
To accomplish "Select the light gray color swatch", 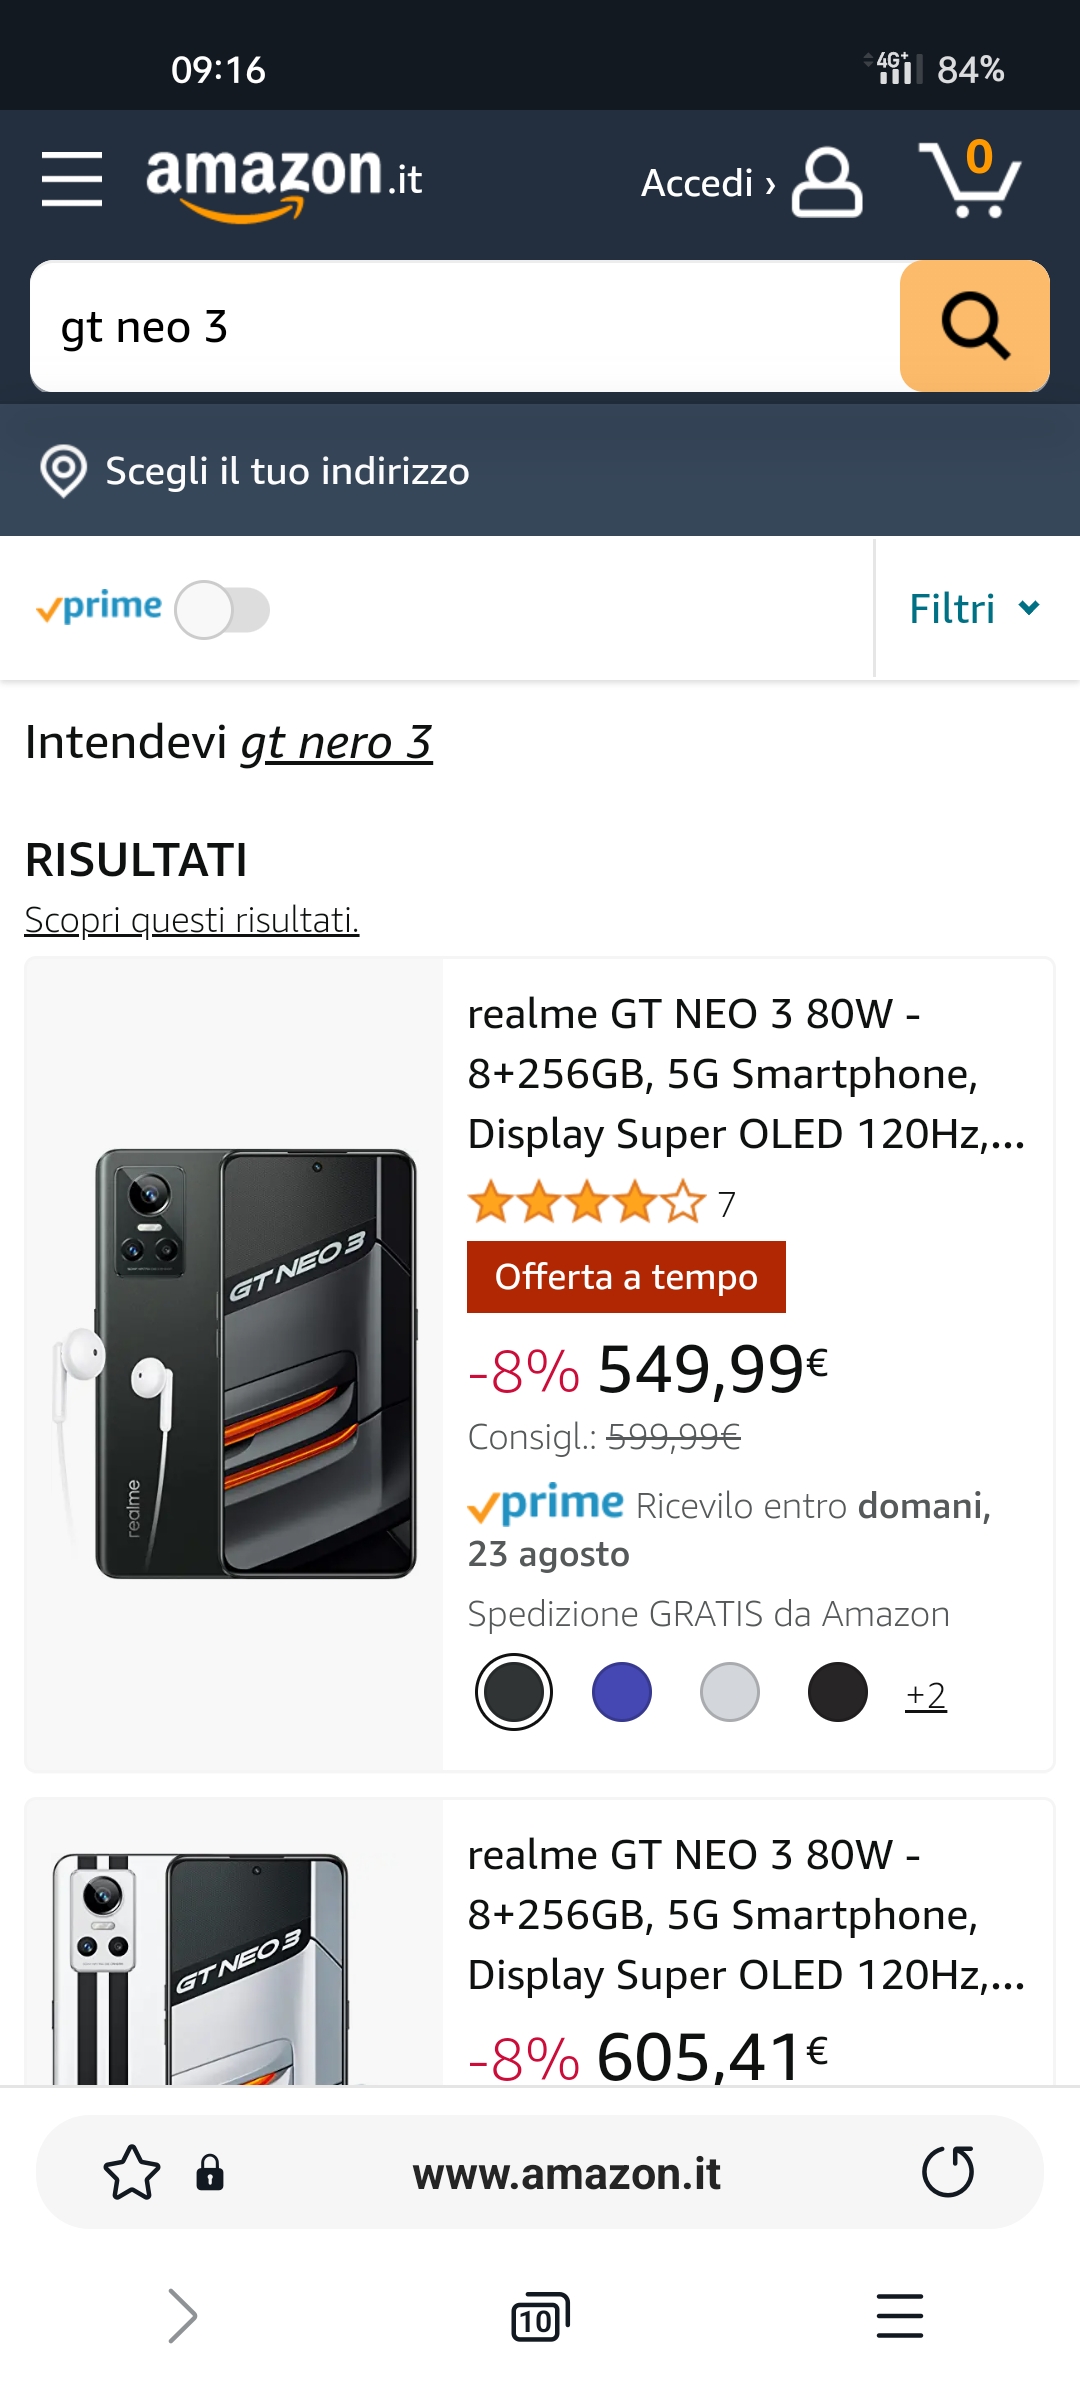I will coord(729,1692).
